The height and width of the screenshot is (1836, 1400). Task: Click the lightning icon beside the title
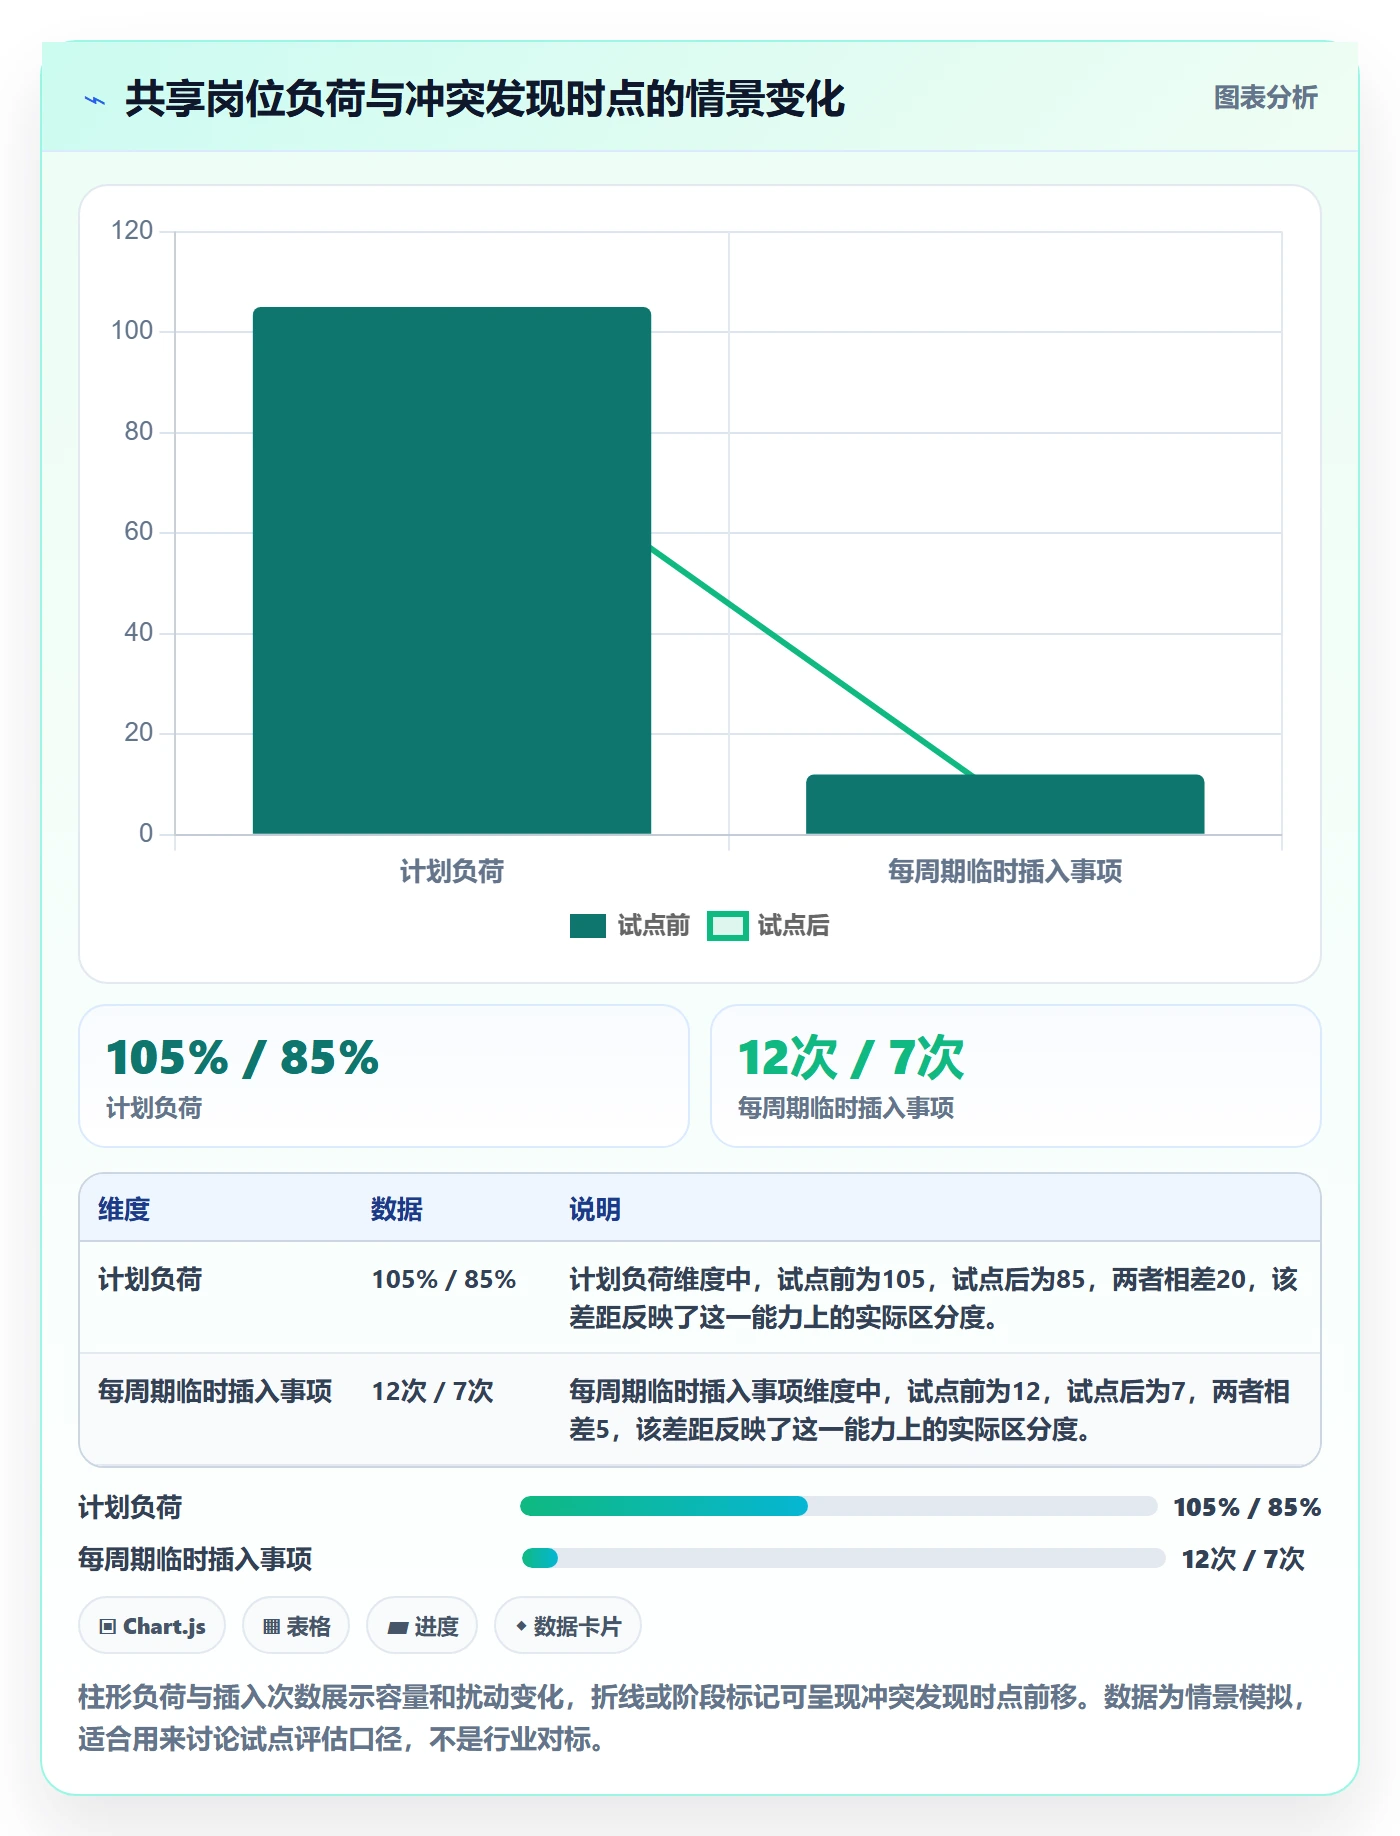[95, 100]
